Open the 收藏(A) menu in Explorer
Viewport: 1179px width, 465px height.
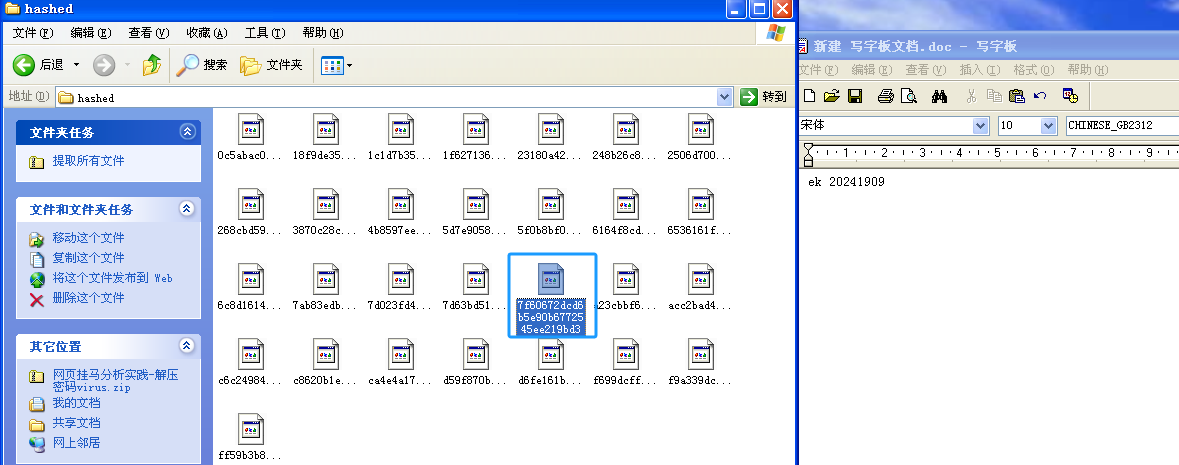(x=207, y=33)
